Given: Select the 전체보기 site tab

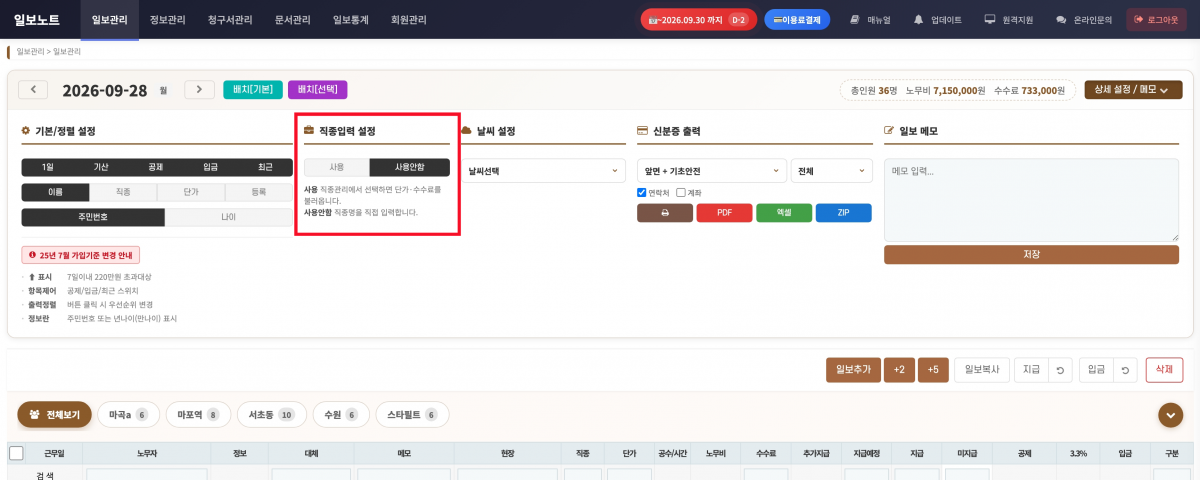Looking at the screenshot, I should 55,414.
